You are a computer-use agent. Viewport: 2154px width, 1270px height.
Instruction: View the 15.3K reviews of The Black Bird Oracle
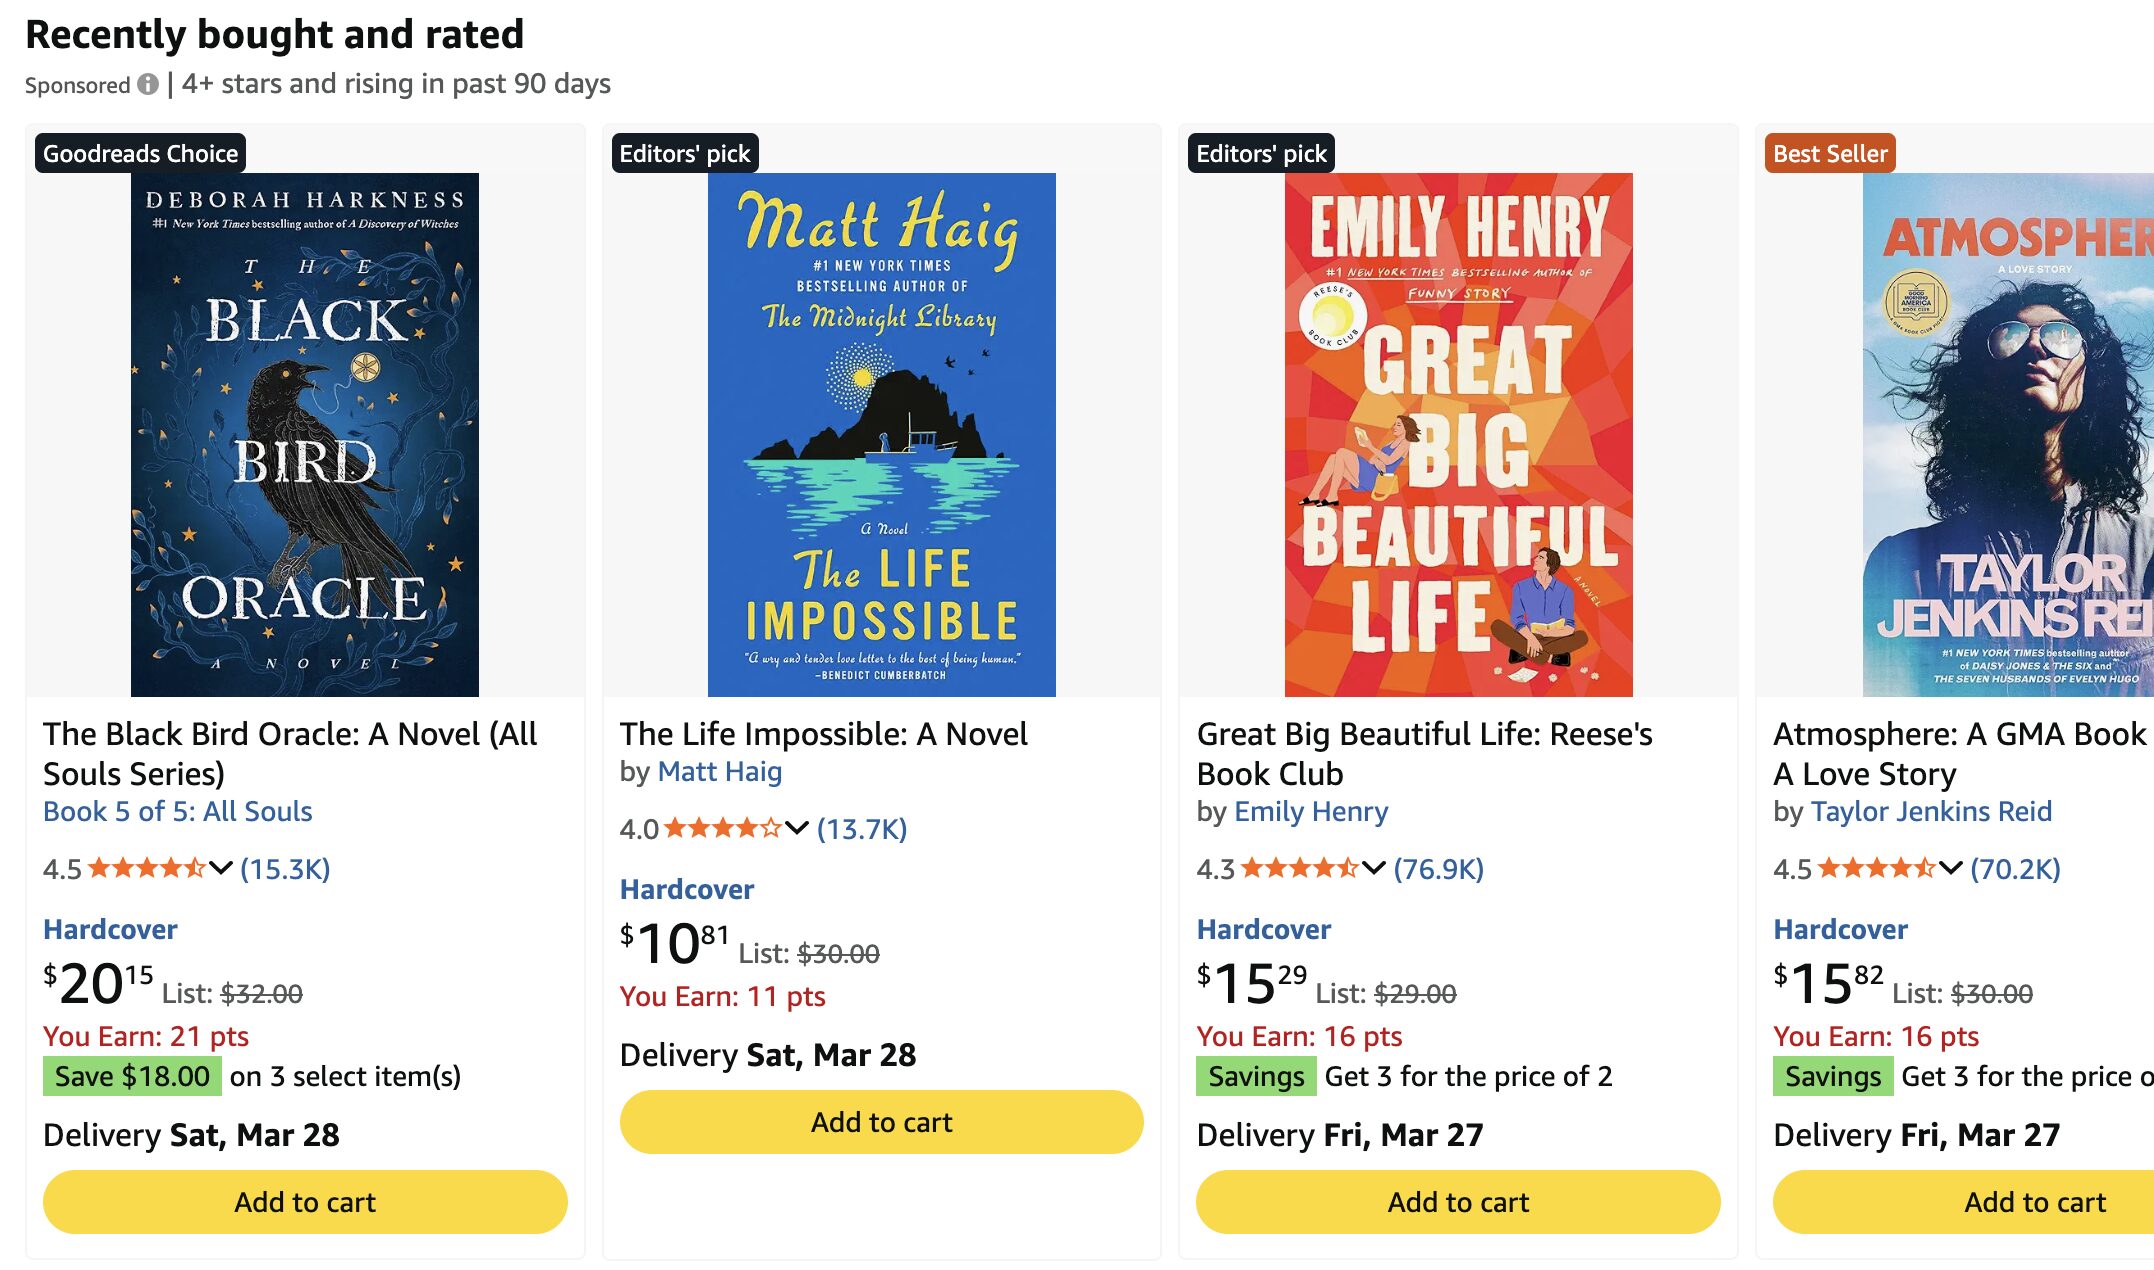point(283,868)
